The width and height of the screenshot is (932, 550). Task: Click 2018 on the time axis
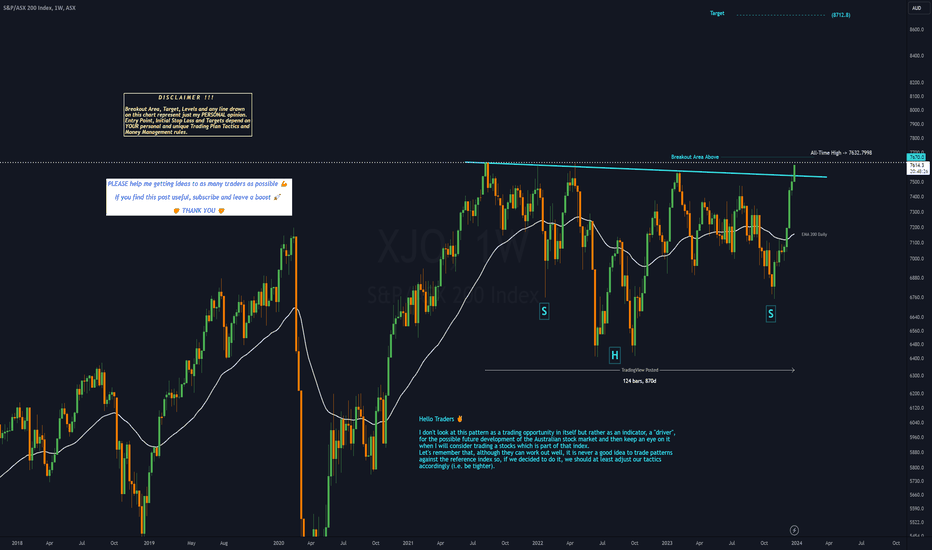coord(17,543)
